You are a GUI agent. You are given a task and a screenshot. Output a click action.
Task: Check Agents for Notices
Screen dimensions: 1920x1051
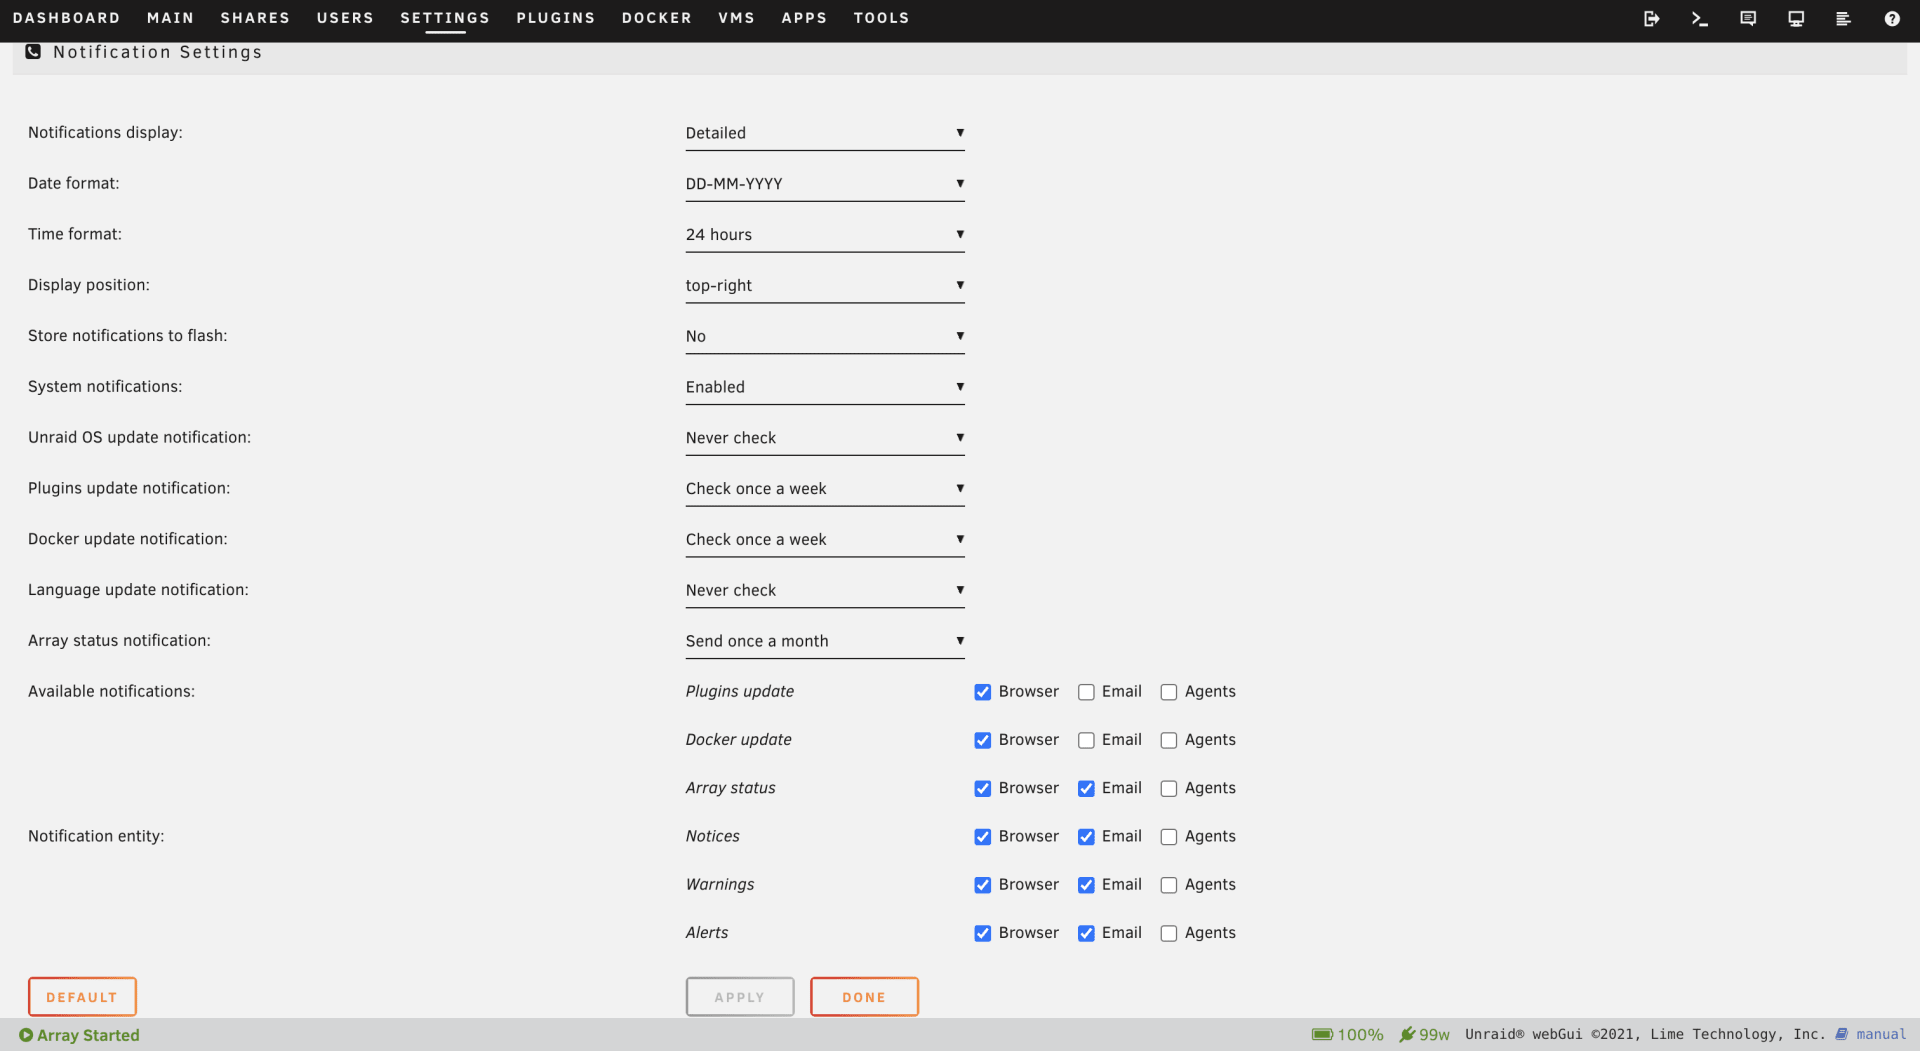coord(1169,837)
